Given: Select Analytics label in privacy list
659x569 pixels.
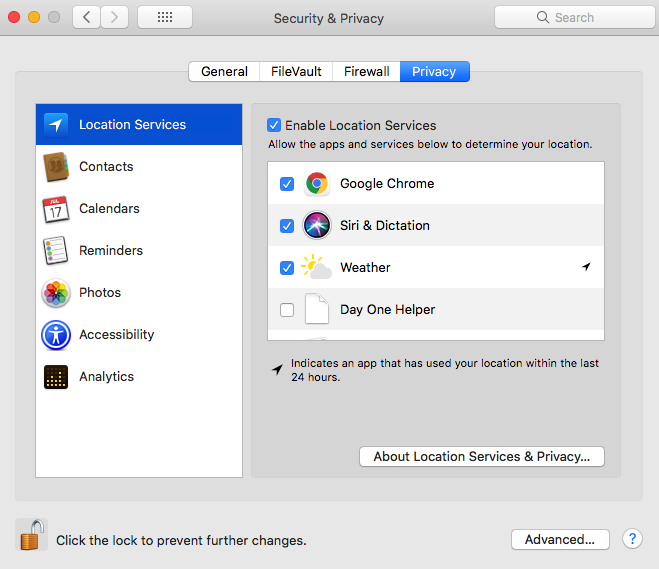Looking at the screenshot, I should point(107,377).
